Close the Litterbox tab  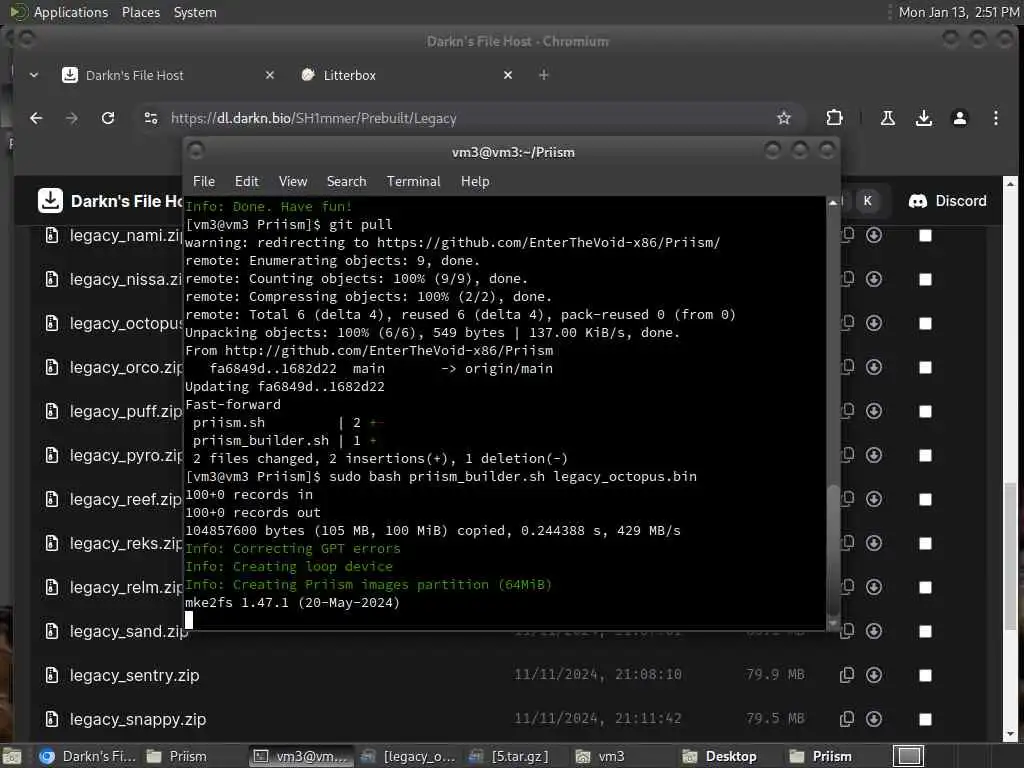coord(507,75)
